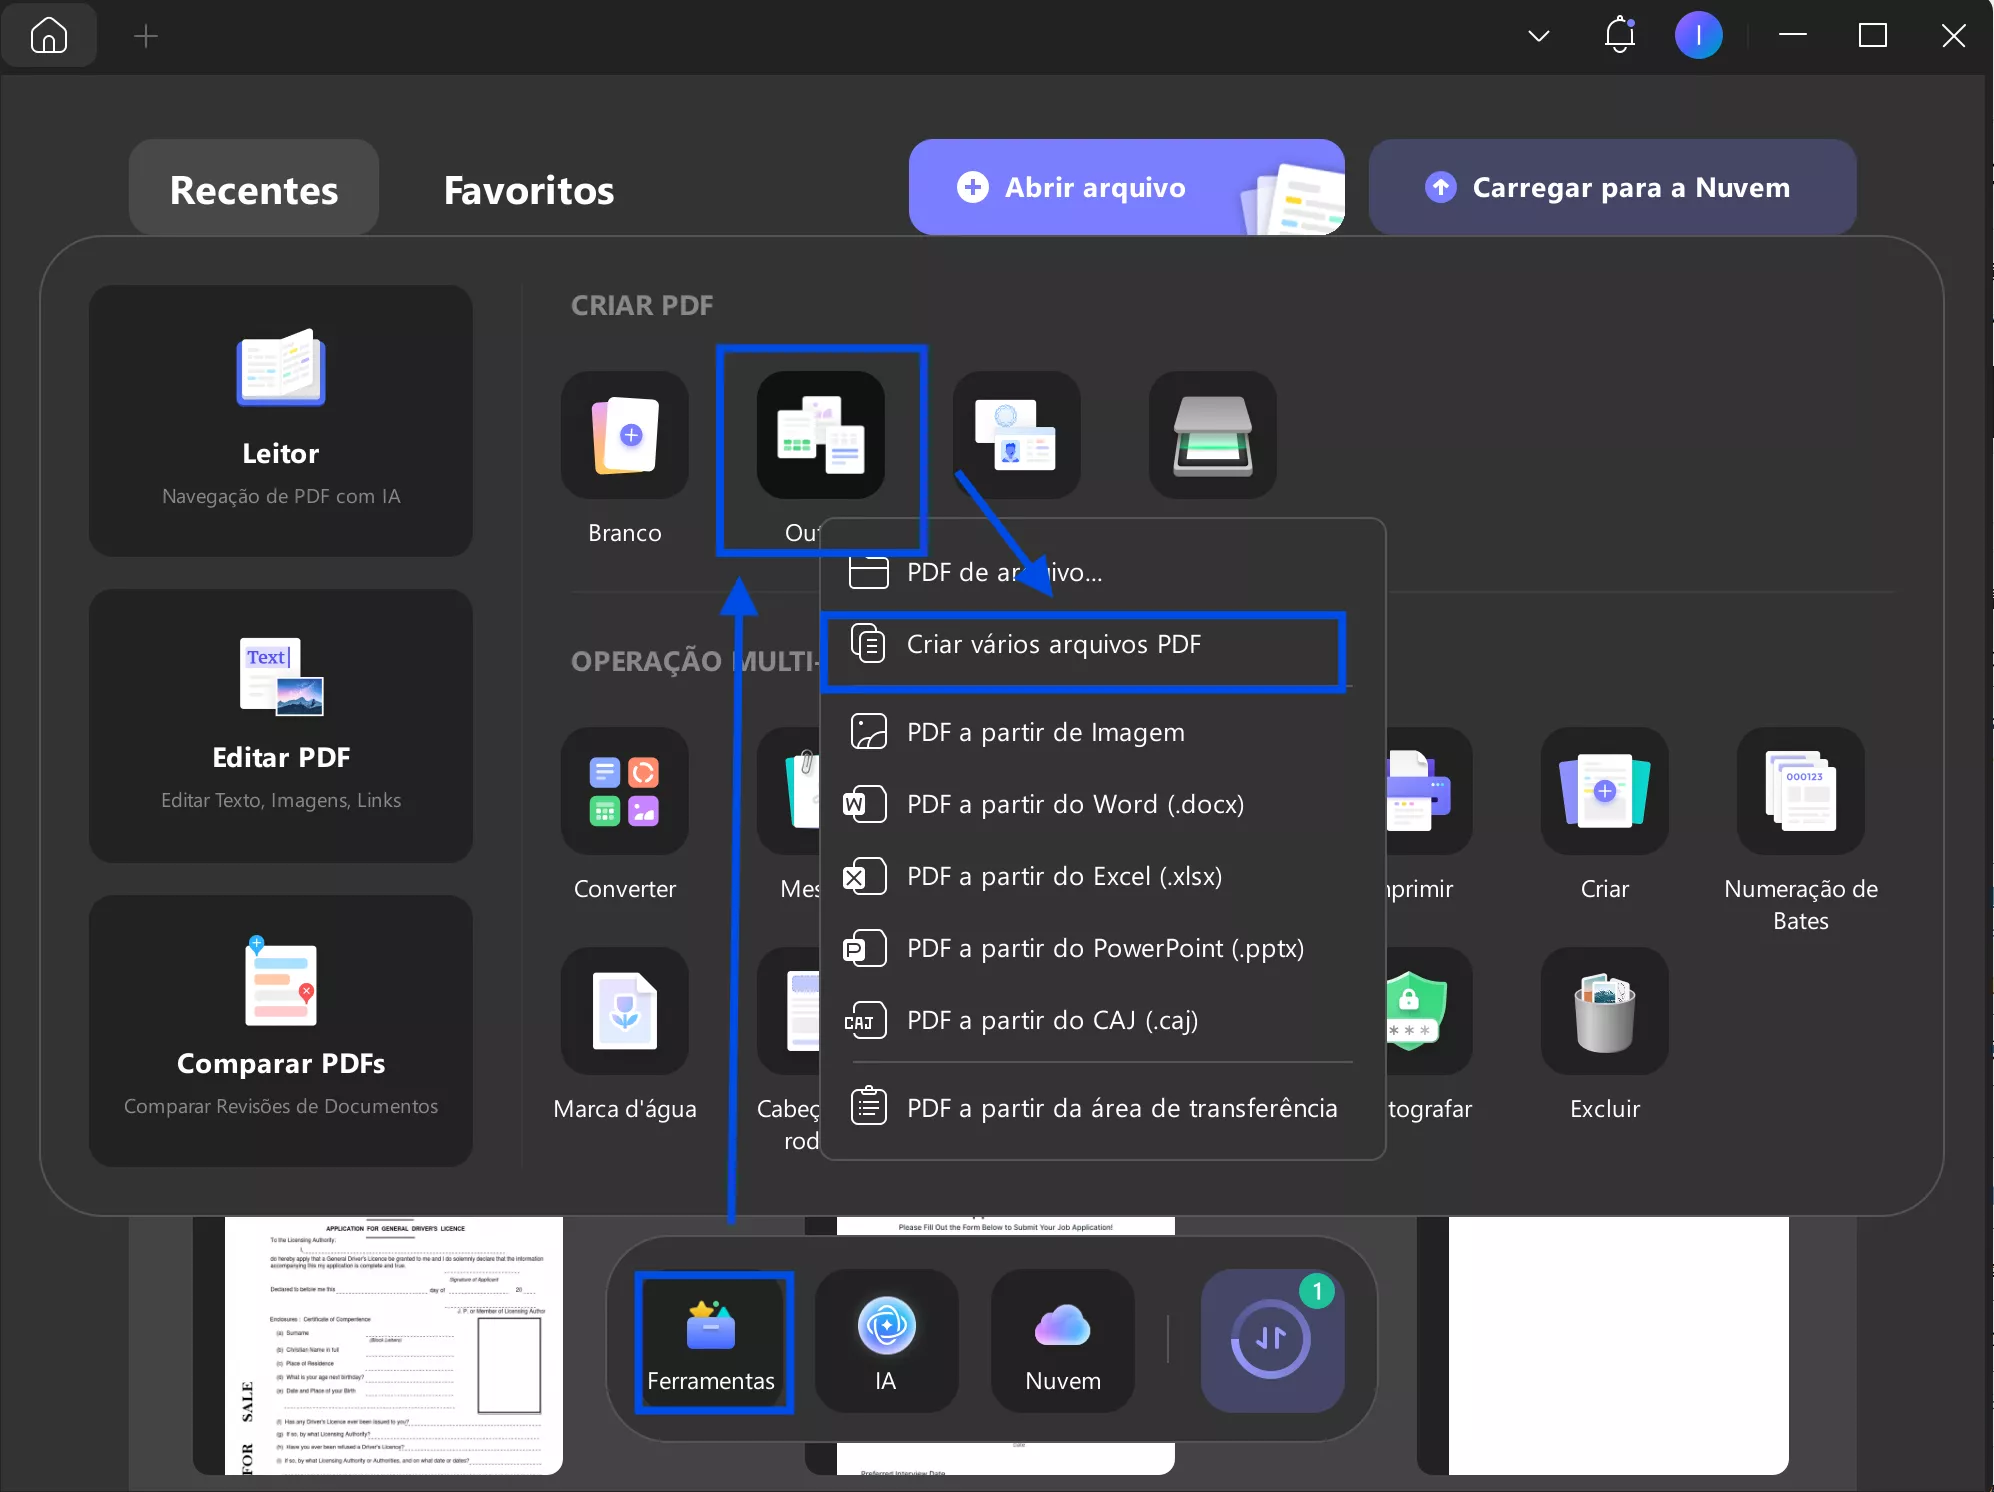
Task: Click the home icon tab
Action: click(48, 36)
